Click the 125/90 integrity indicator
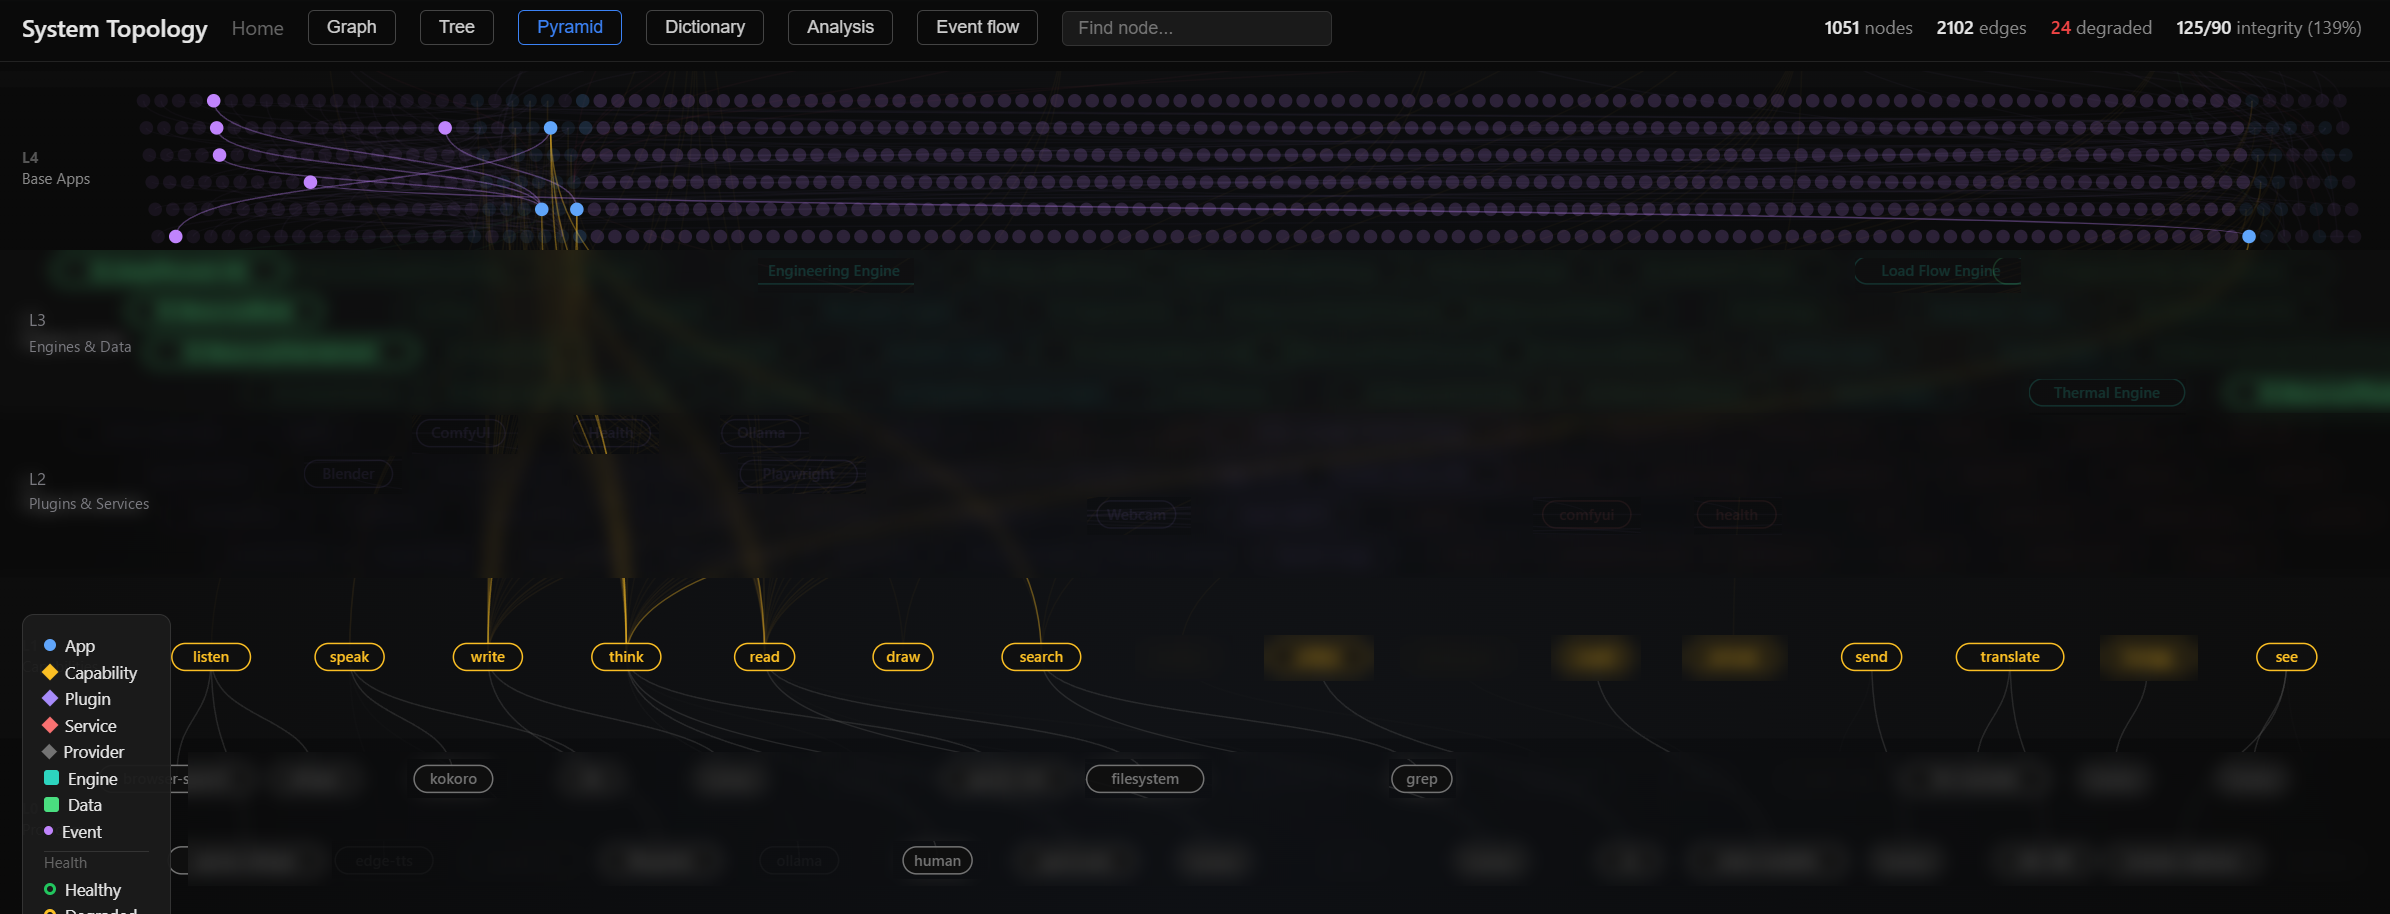Screen dimensions: 2390x914 pos(2269,28)
